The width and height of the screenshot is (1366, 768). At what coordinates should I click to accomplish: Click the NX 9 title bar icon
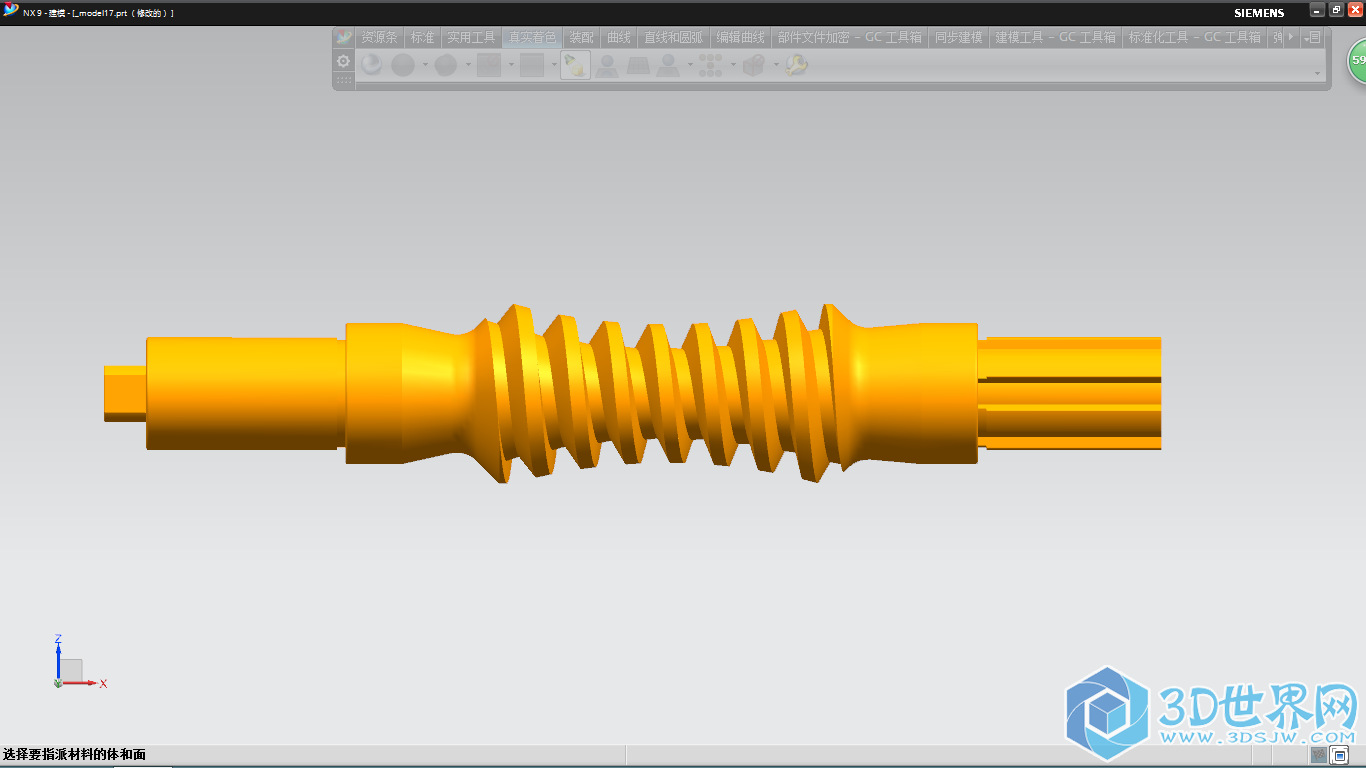click(11, 11)
